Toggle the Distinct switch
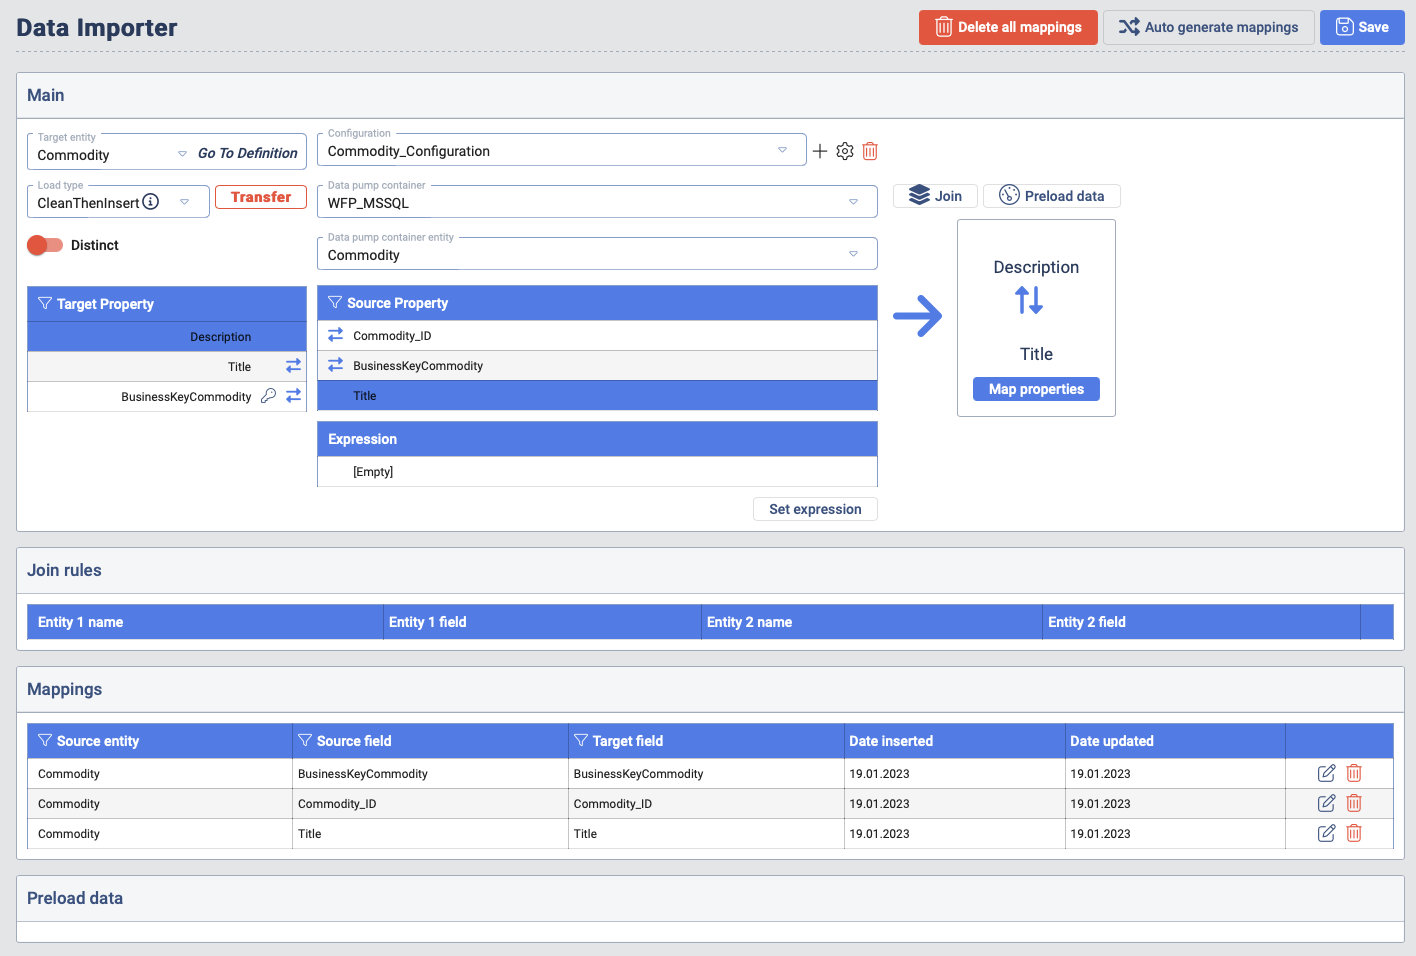Image resolution: width=1416 pixels, height=956 pixels. [45, 245]
